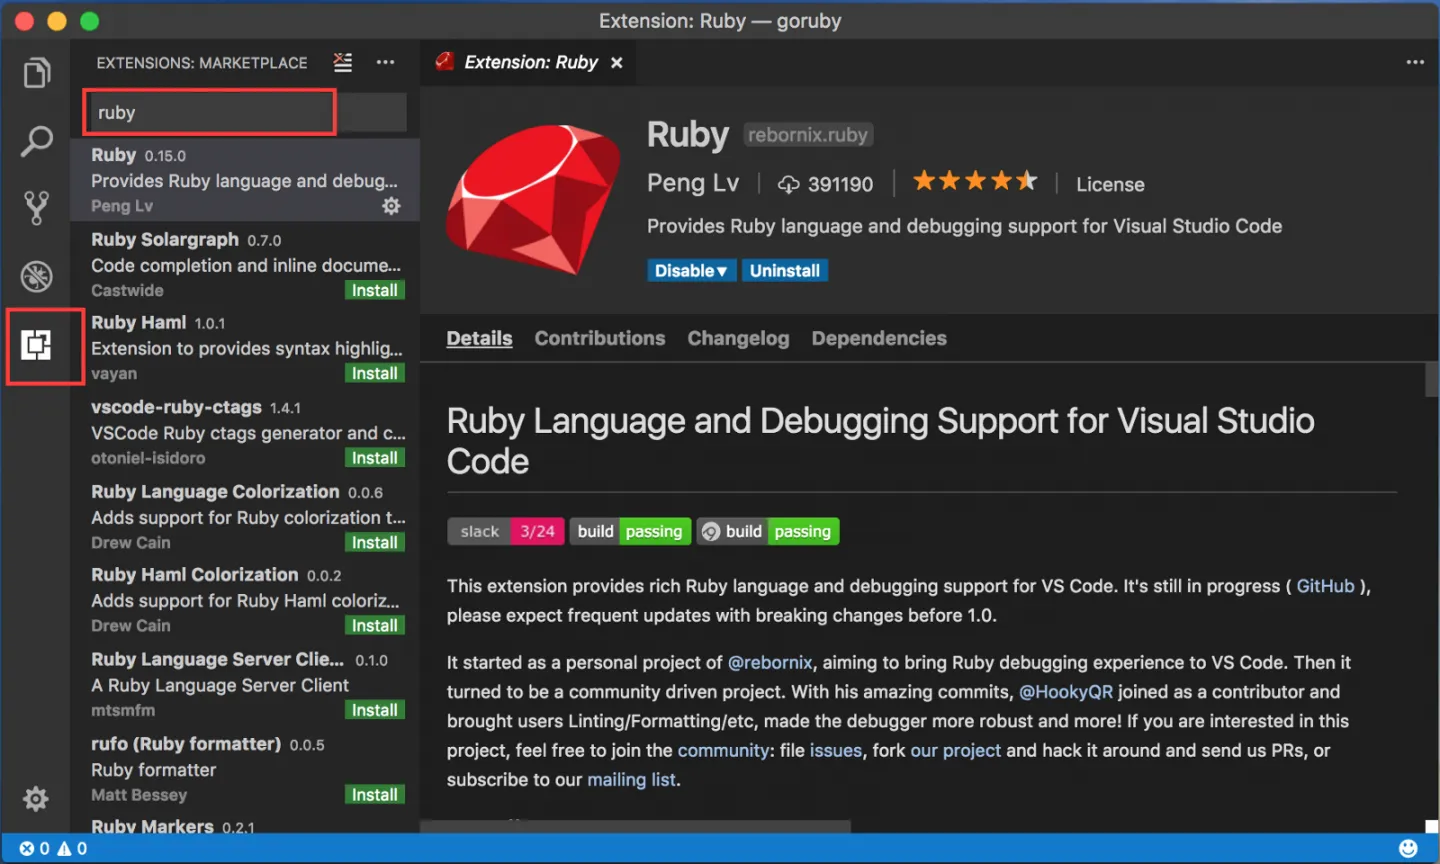Viewport: 1440px width, 864px height.
Task: Open the Disable dropdown button
Action: 692,270
